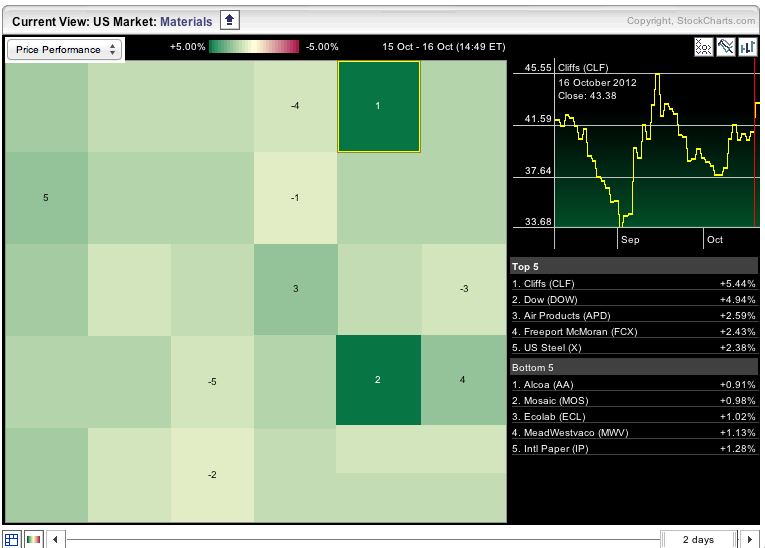Switch to the grid map view icon
The height and width of the screenshot is (548, 765).
click(12, 539)
